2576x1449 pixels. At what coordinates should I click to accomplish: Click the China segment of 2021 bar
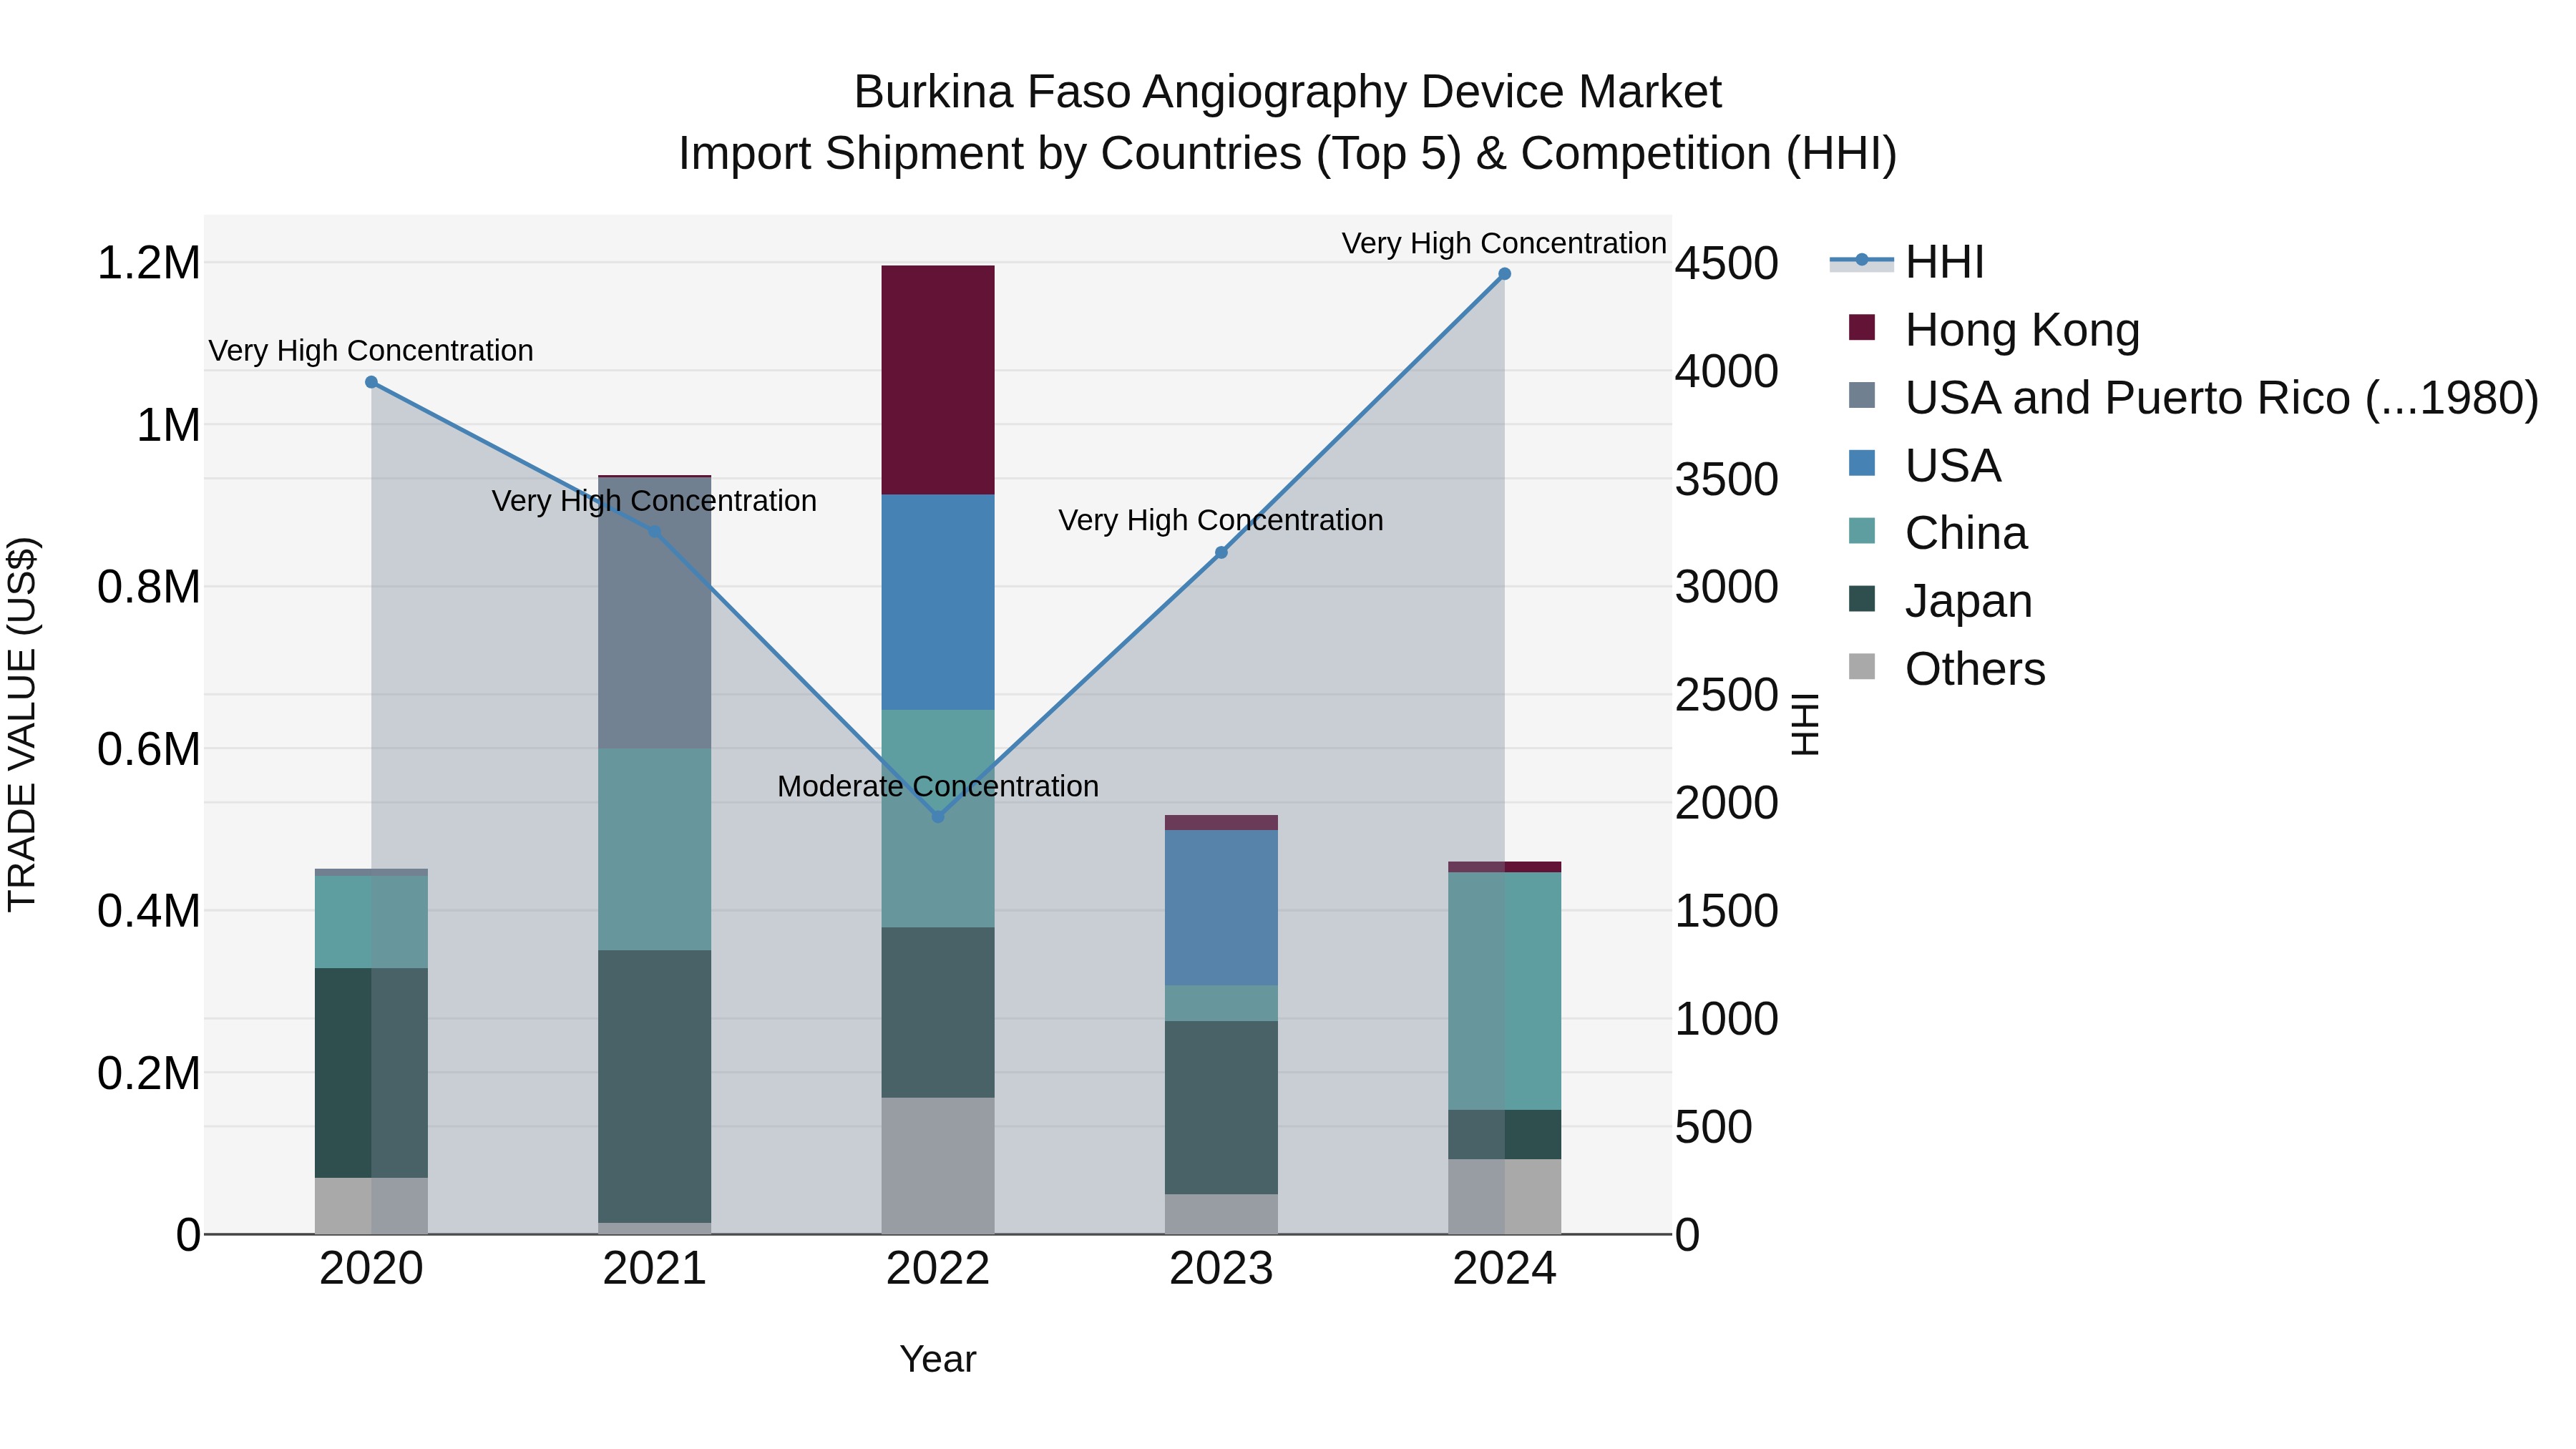pos(655,849)
